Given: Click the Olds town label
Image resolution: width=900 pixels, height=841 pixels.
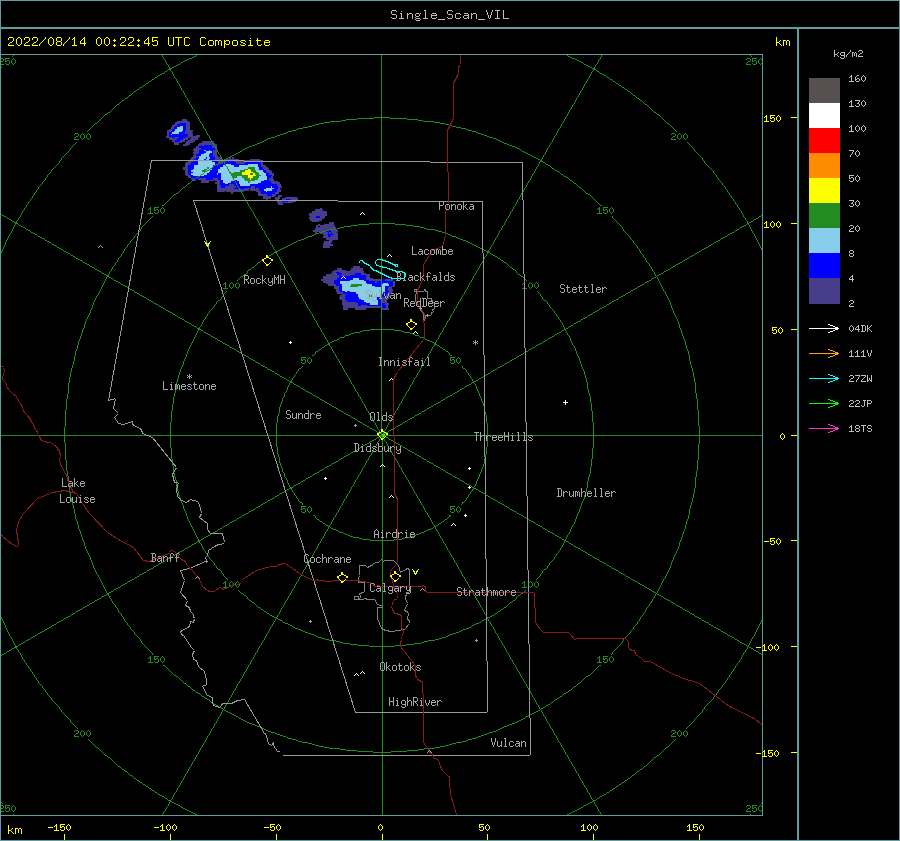Looking at the screenshot, I should point(381,417).
